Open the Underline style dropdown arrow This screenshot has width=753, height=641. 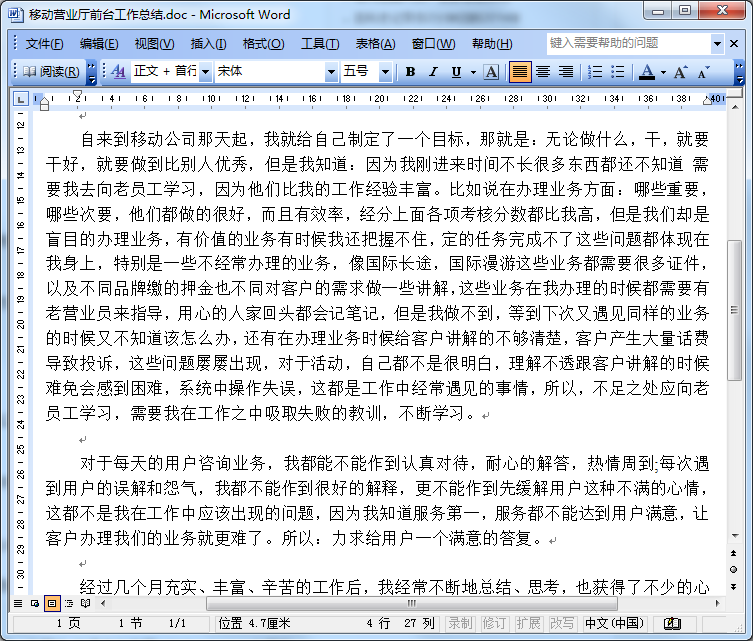click(x=473, y=73)
